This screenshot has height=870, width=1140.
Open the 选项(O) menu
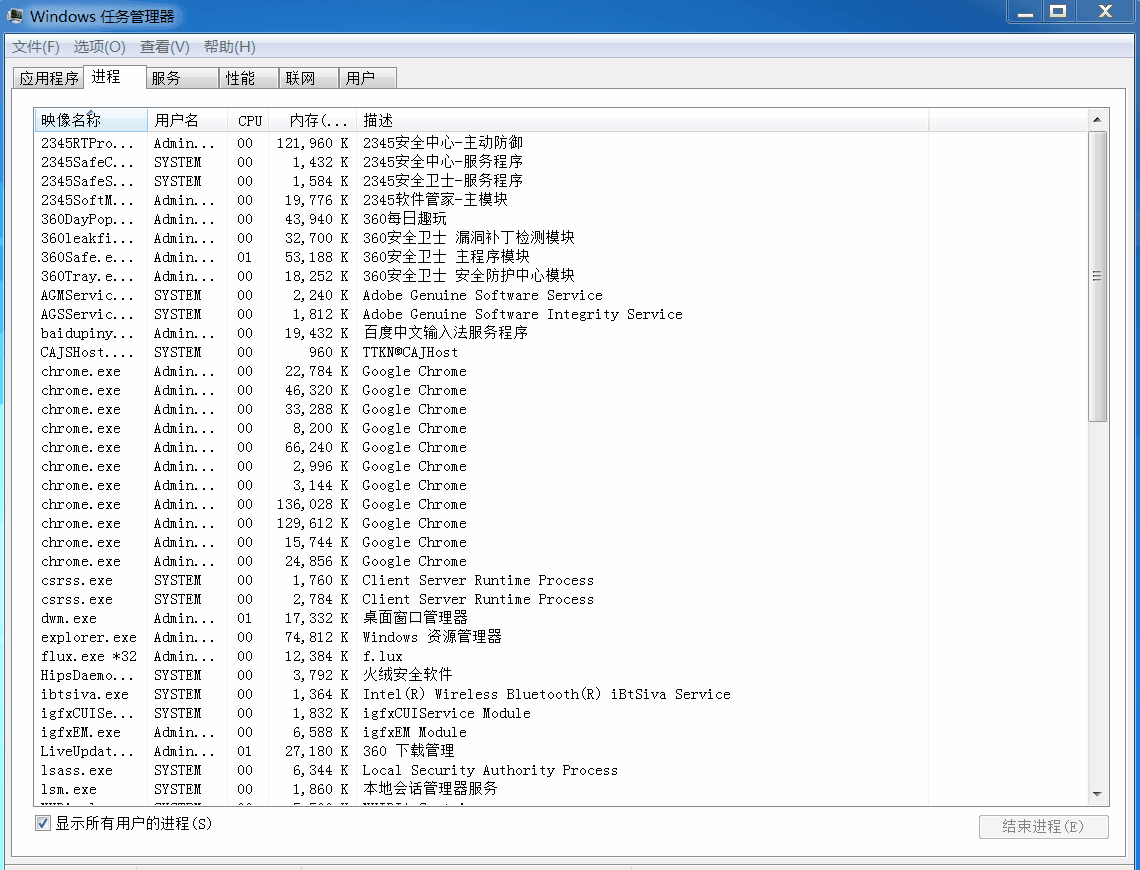coord(99,47)
